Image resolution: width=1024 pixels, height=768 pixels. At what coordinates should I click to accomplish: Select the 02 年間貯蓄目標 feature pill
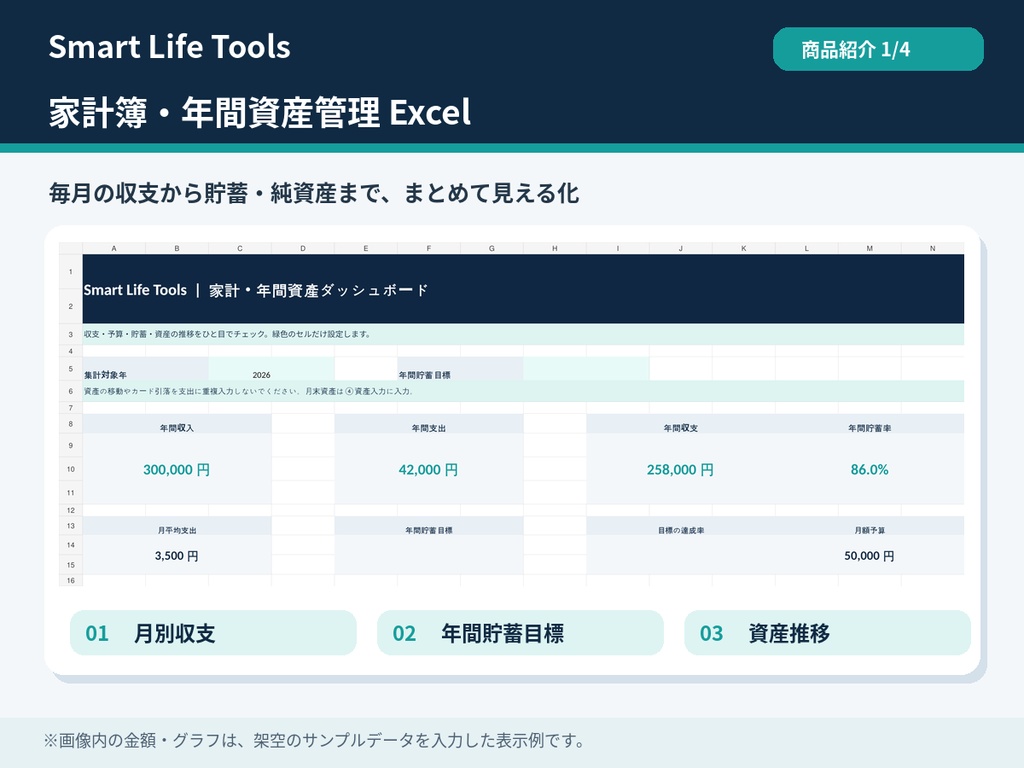tap(520, 633)
